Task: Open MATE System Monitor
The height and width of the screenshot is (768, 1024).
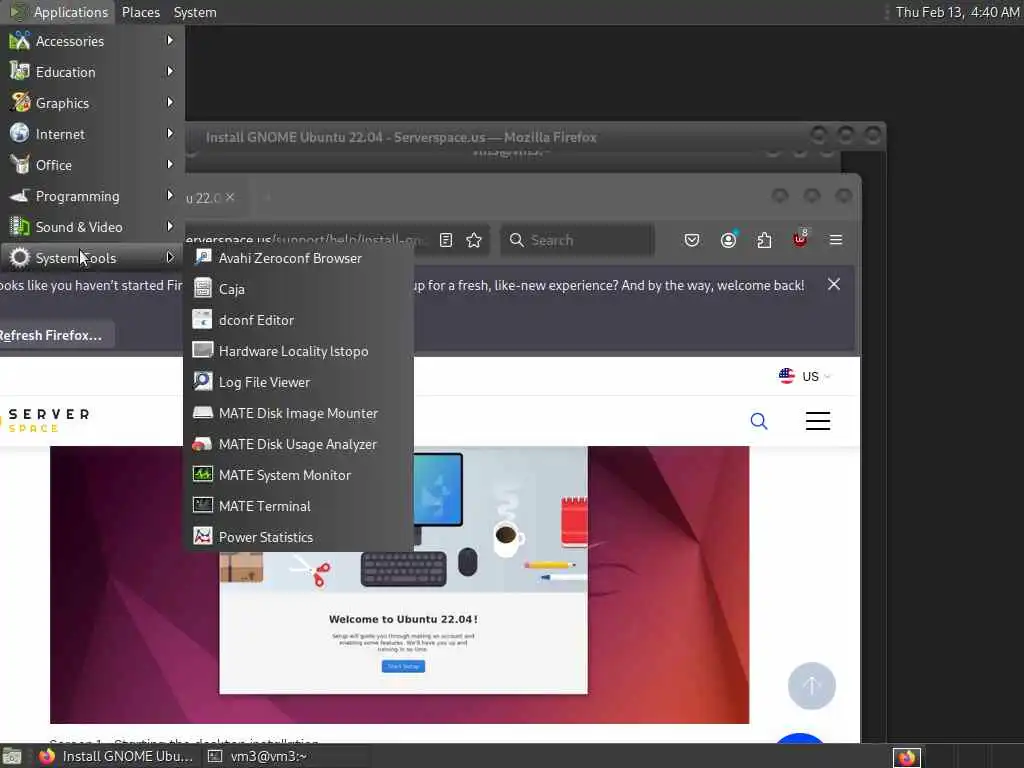Action: (x=298, y=475)
